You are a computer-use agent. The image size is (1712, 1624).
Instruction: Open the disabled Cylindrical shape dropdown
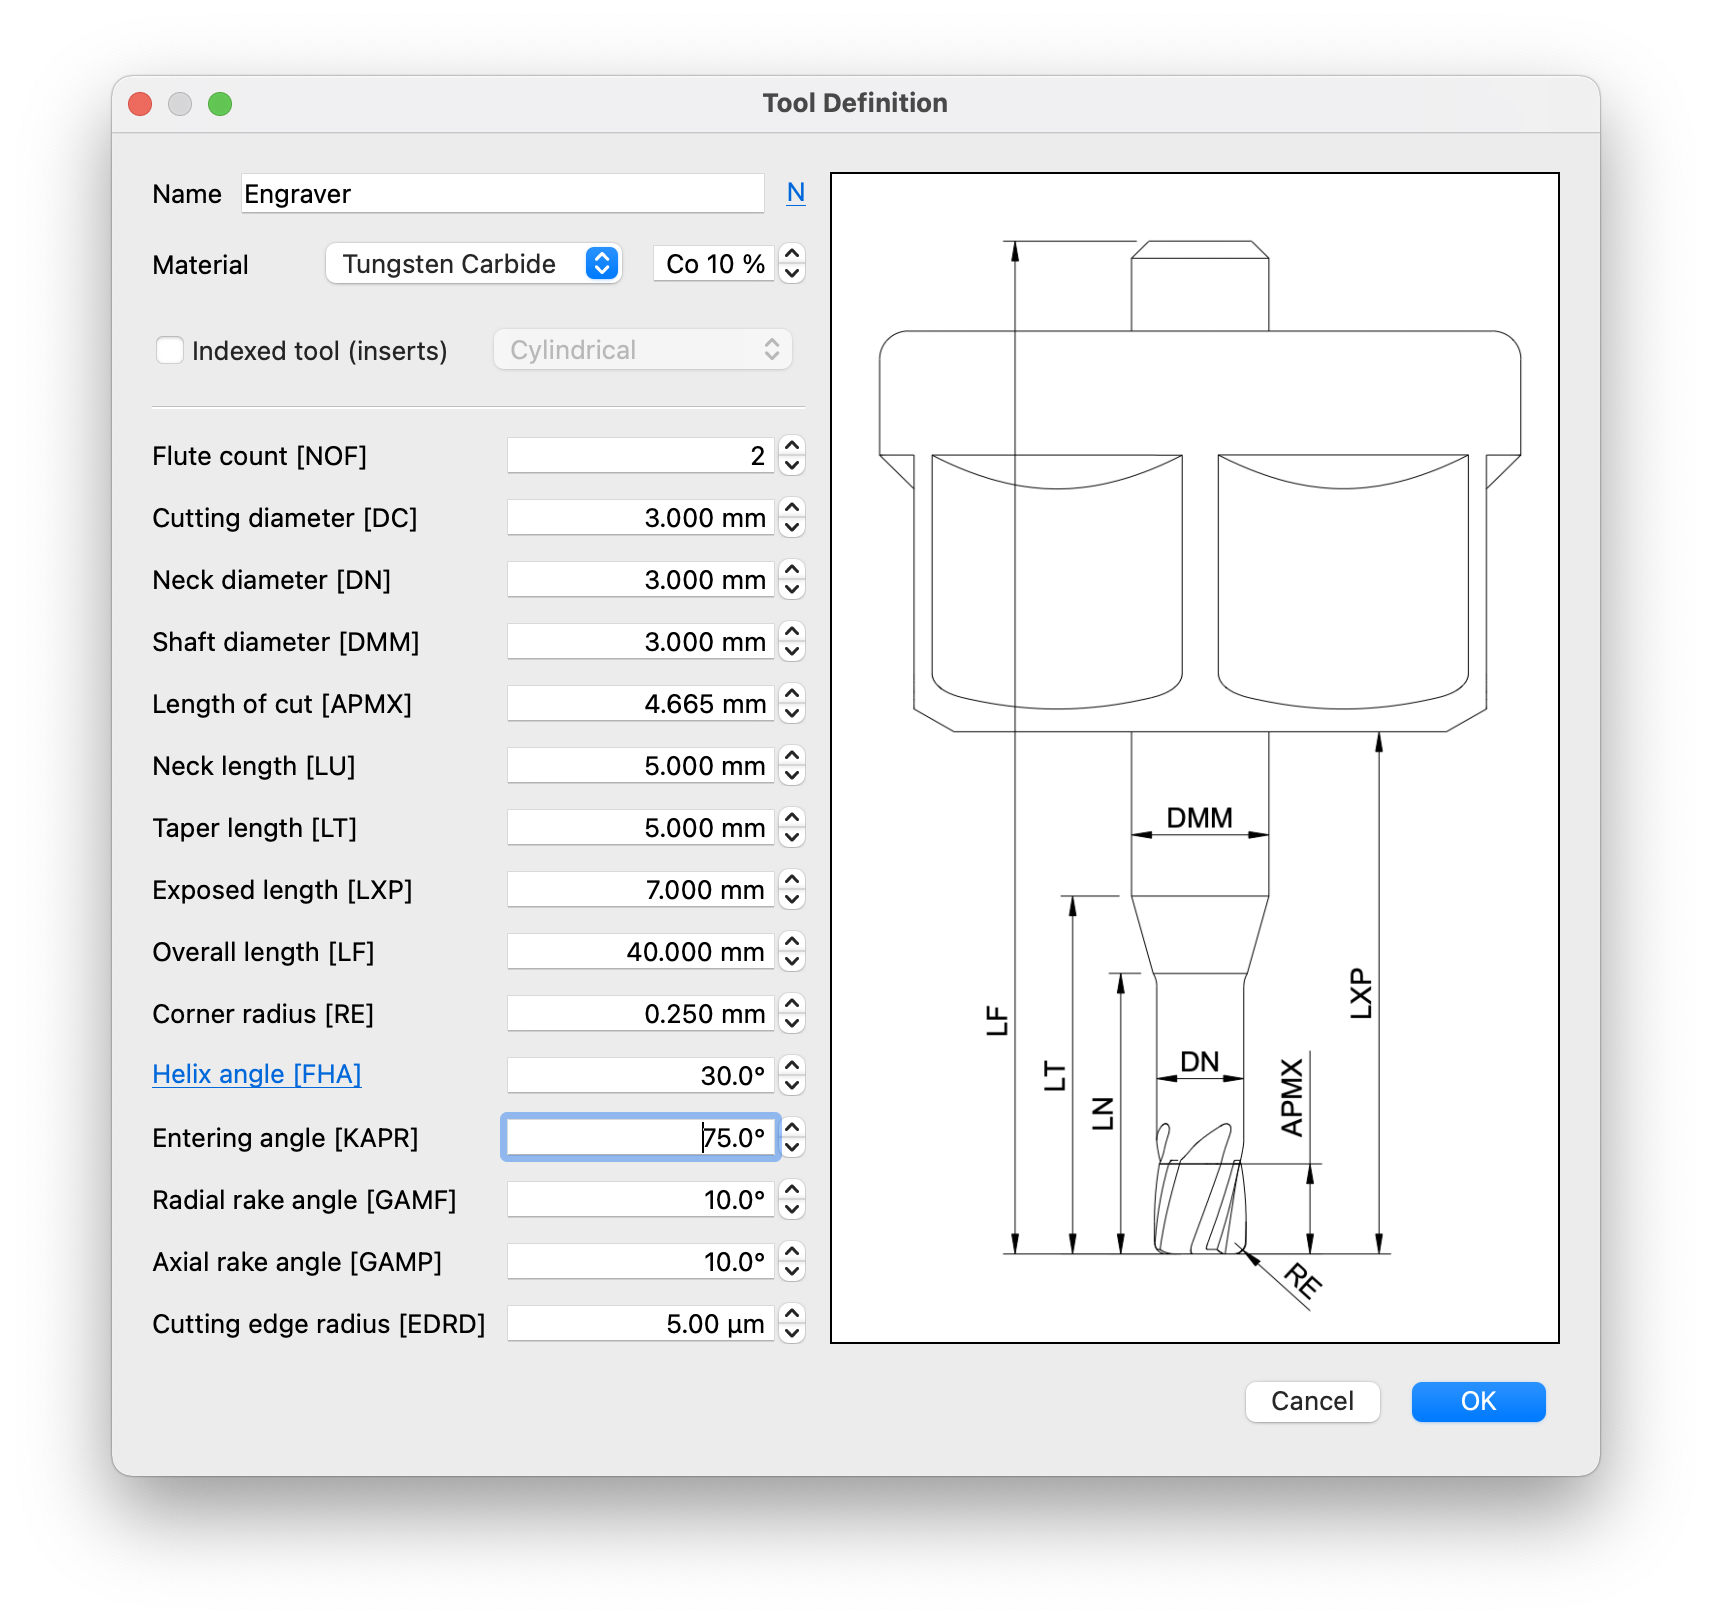click(642, 350)
